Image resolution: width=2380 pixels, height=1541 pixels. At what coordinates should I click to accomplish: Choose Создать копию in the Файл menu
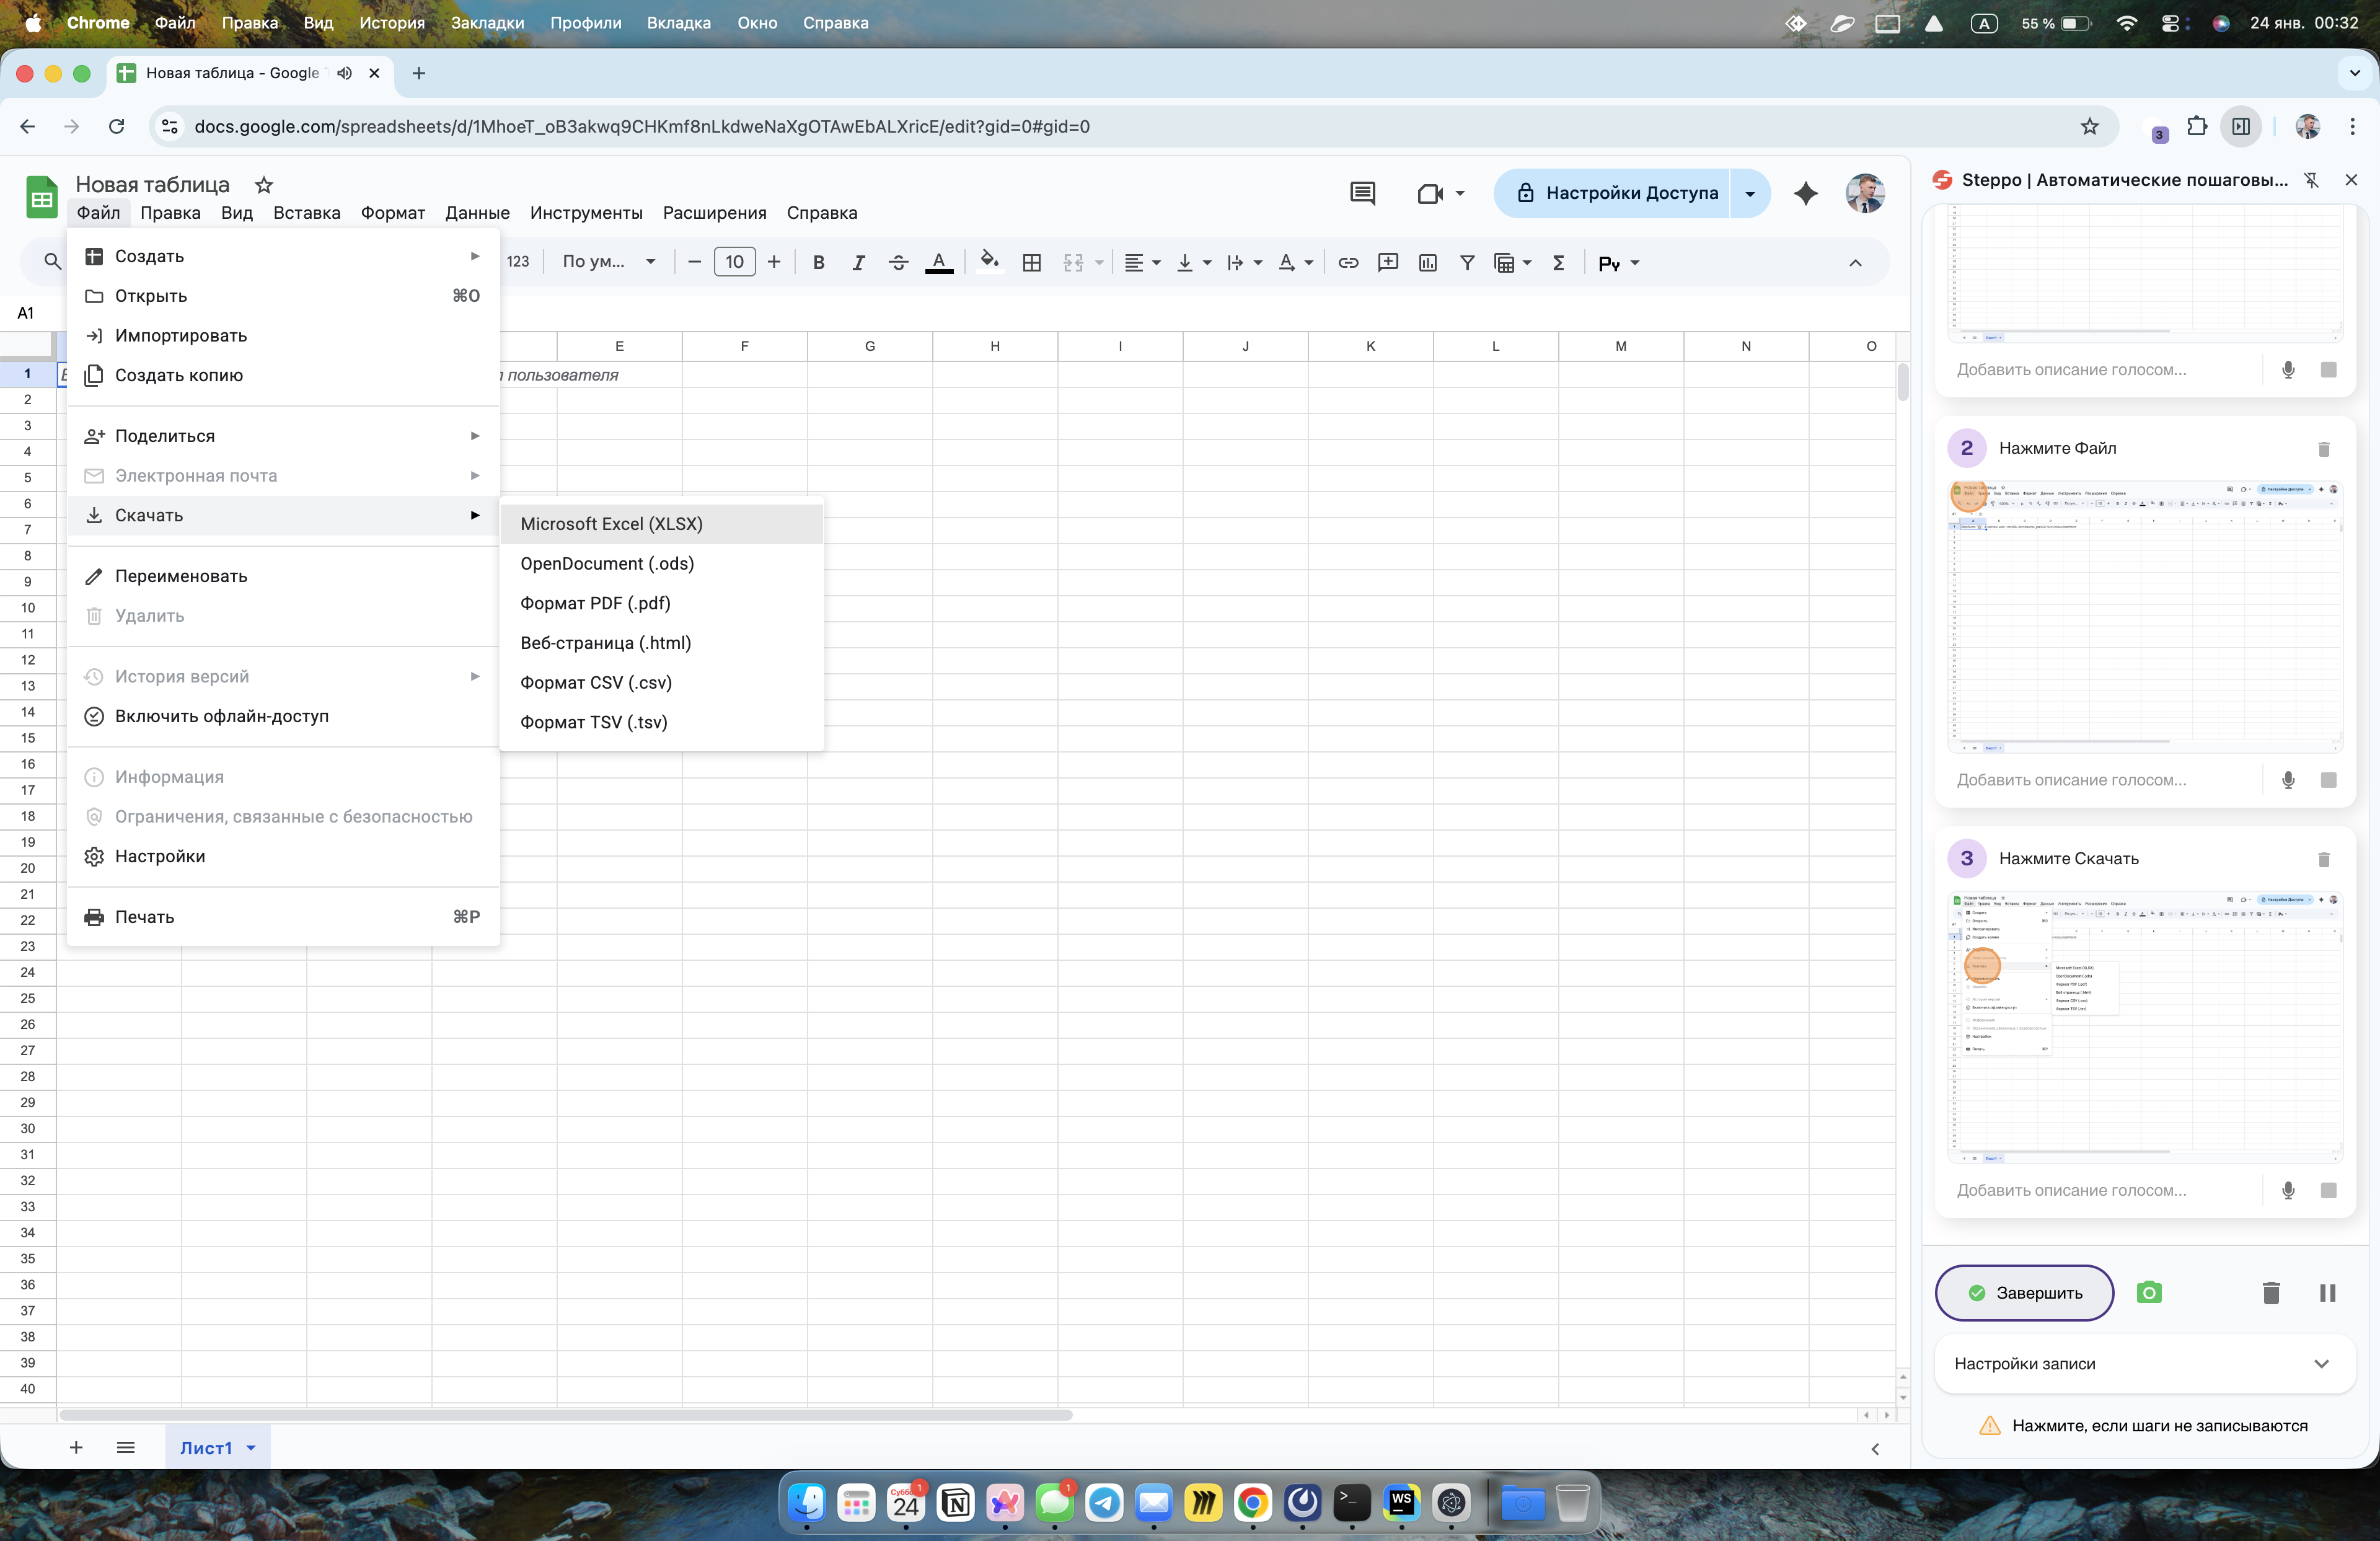[x=179, y=375]
